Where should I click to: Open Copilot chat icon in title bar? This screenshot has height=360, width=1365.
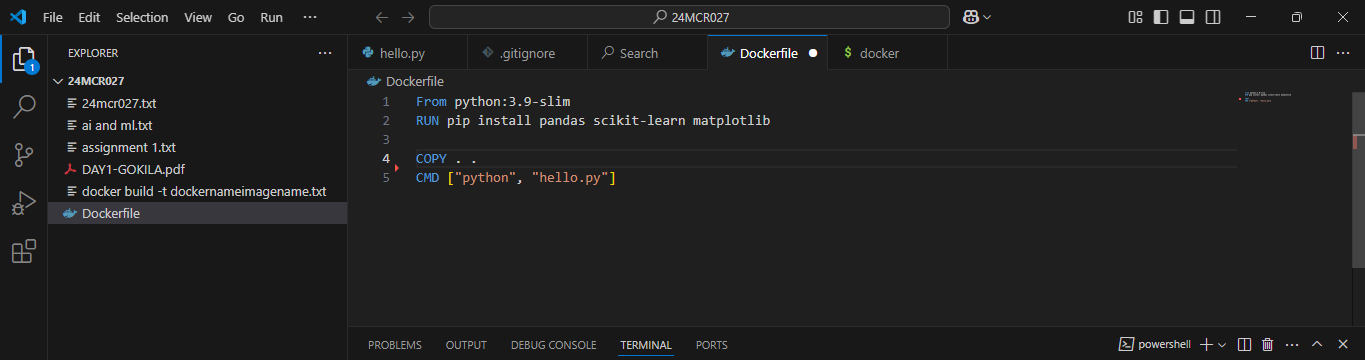(x=970, y=17)
